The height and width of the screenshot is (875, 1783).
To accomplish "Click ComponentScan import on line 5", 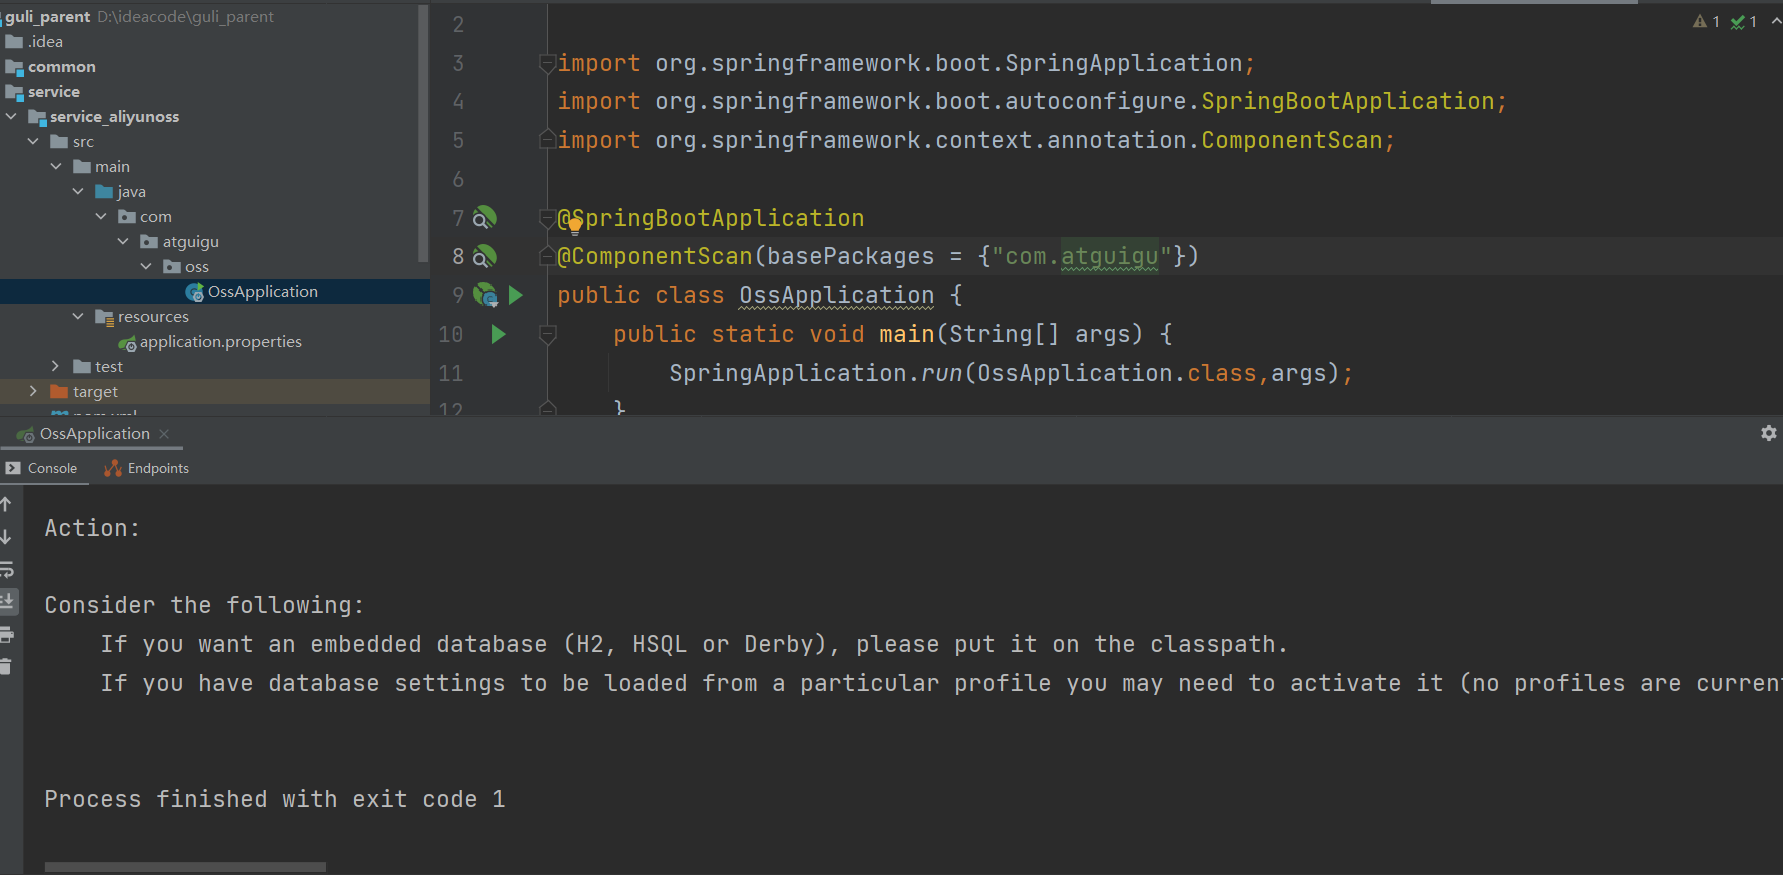I will click(1291, 141).
